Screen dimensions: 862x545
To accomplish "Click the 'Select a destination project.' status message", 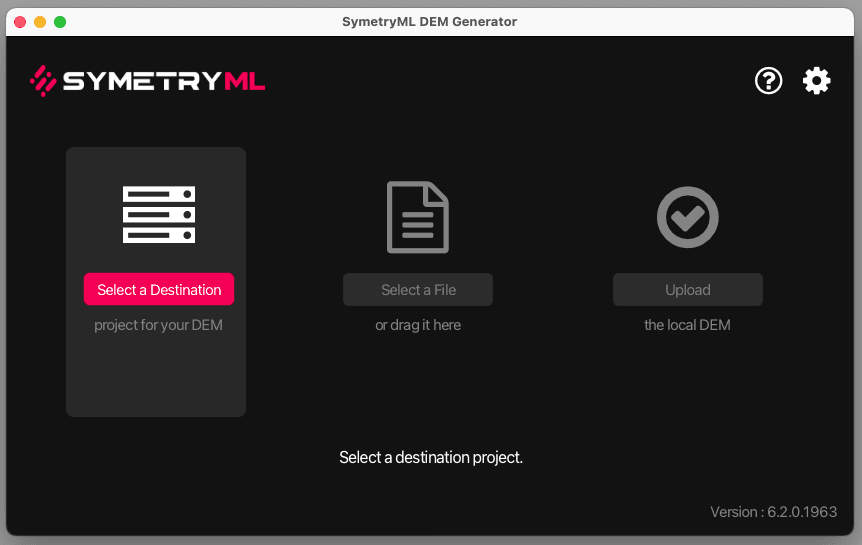I will click(x=431, y=458).
